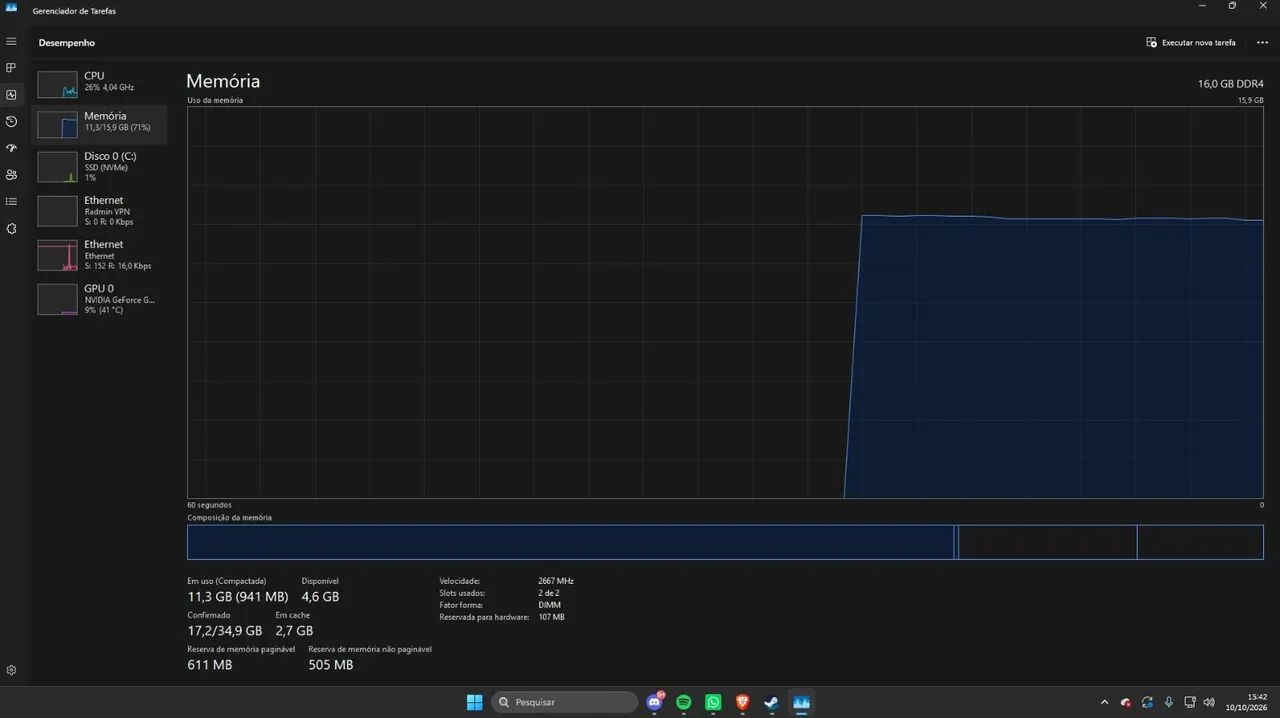Click Executar nova tarefa button
This screenshot has width=1280, height=718.
(1191, 43)
